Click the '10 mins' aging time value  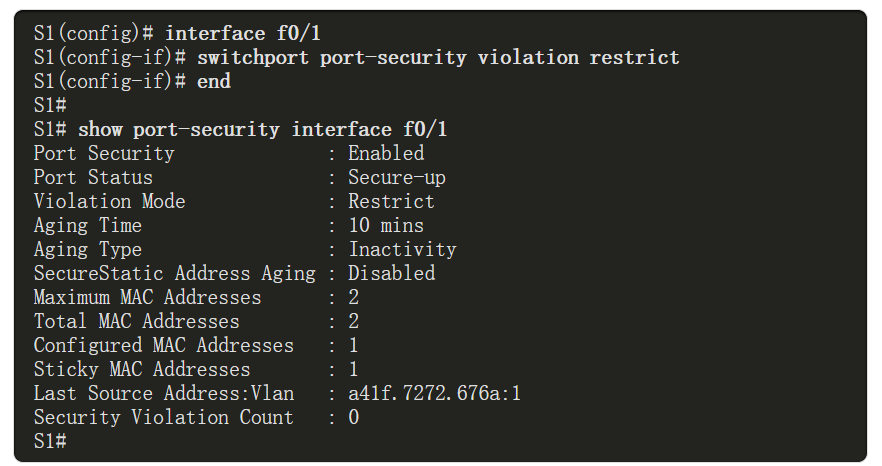point(386,225)
